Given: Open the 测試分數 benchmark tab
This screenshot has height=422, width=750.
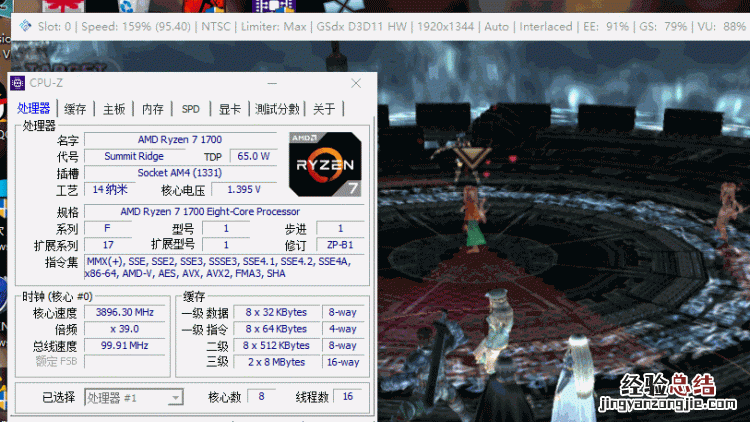Looking at the screenshot, I should click(277, 109).
